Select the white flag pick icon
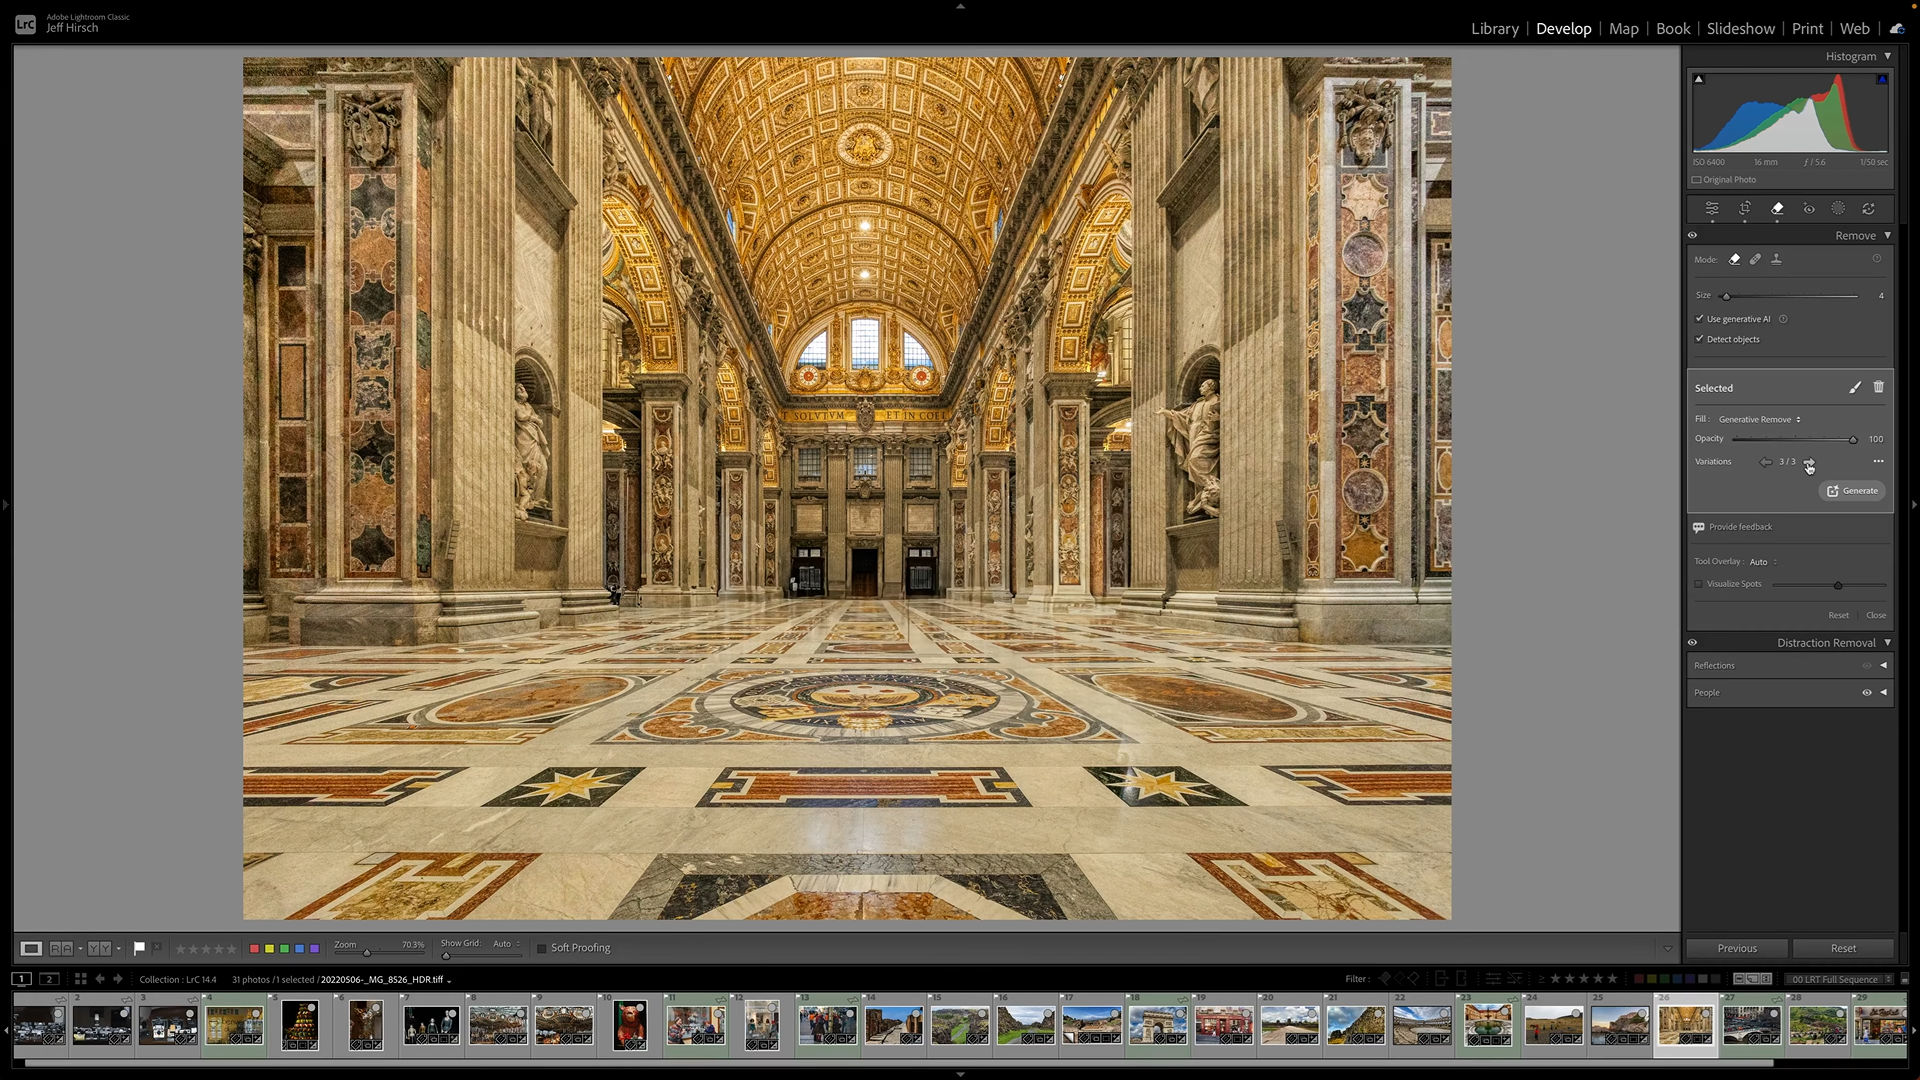 pos(139,948)
